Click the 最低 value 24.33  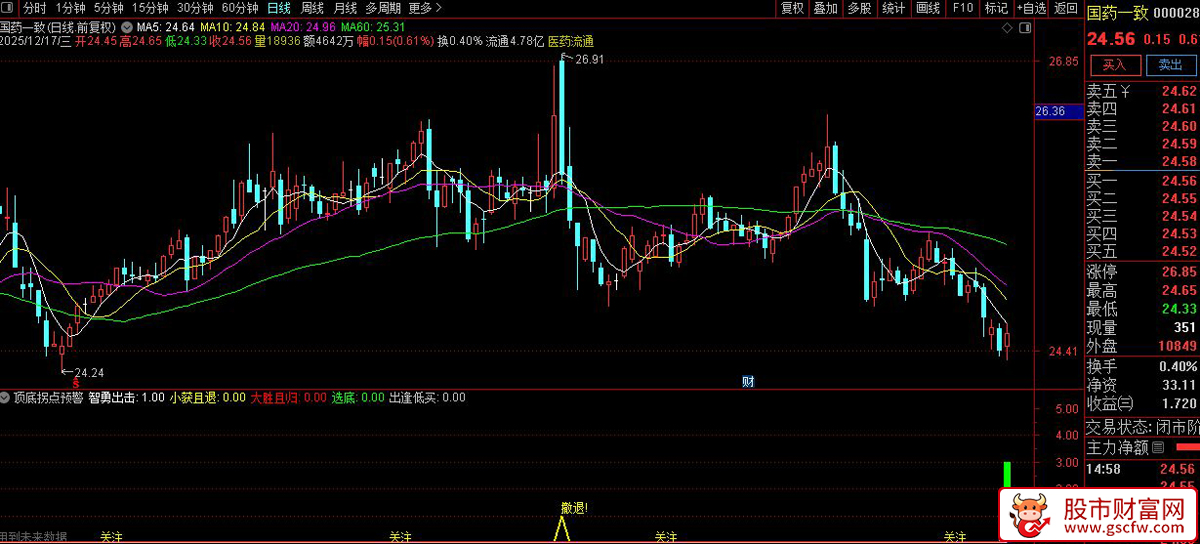[1179, 309]
